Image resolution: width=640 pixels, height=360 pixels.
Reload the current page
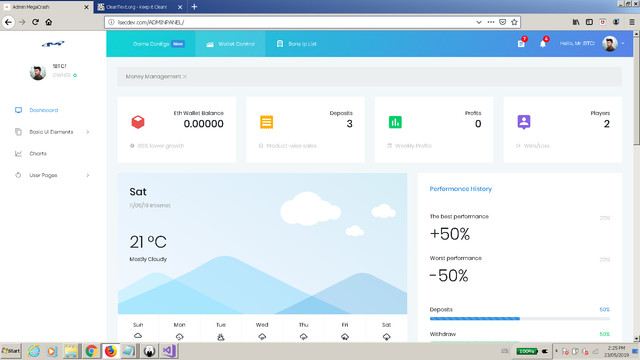[36, 22]
